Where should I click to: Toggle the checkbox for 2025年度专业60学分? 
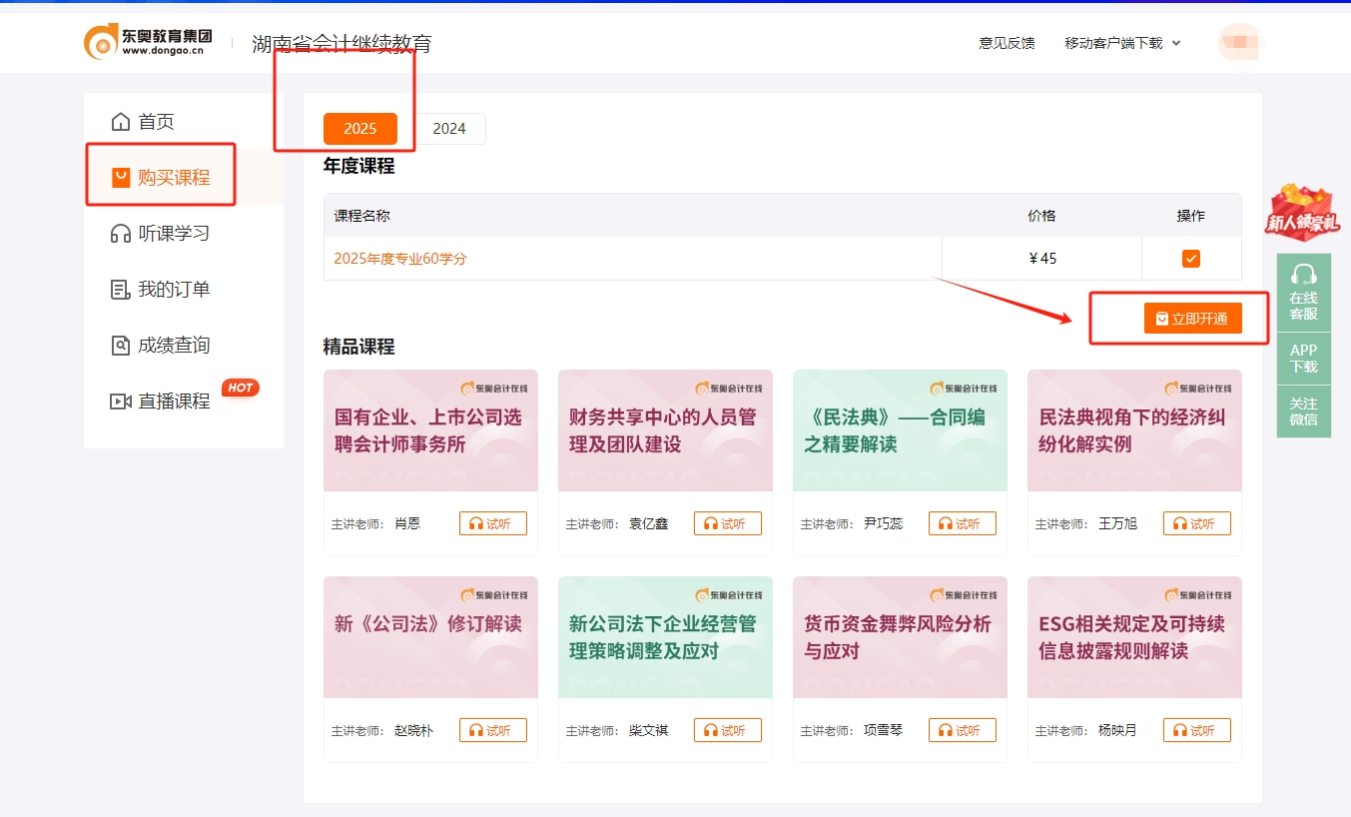coord(1190,258)
